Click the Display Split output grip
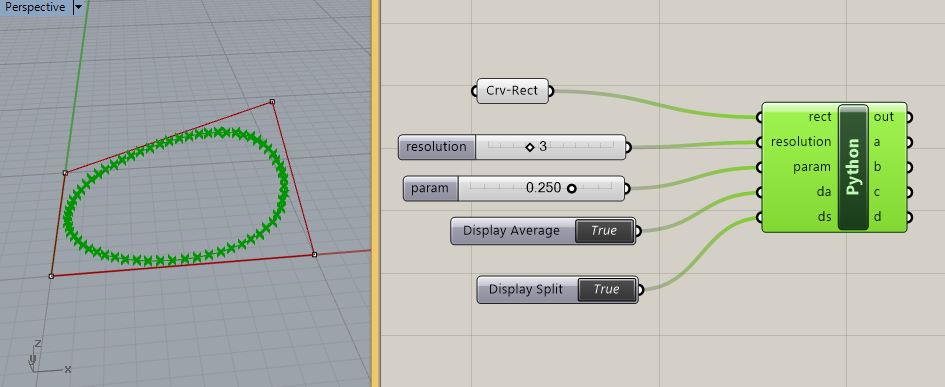This screenshot has height=387, width=945. [641, 290]
